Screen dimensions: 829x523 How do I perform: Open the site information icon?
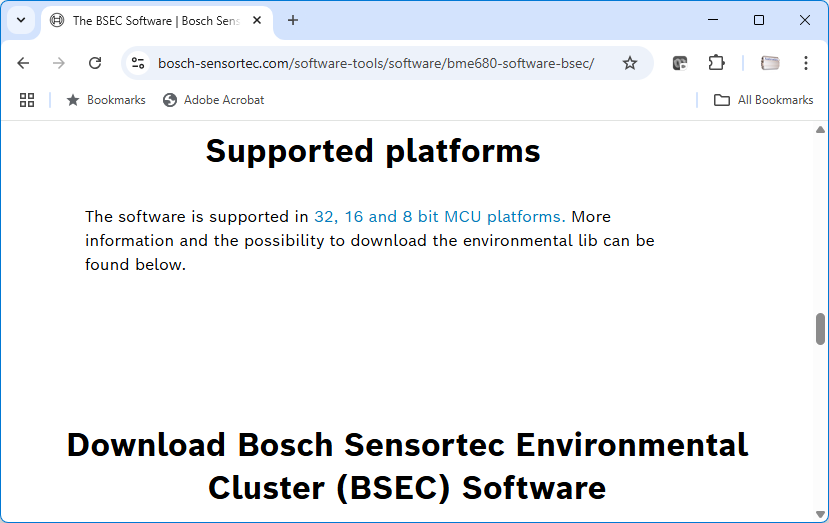(139, 63)
